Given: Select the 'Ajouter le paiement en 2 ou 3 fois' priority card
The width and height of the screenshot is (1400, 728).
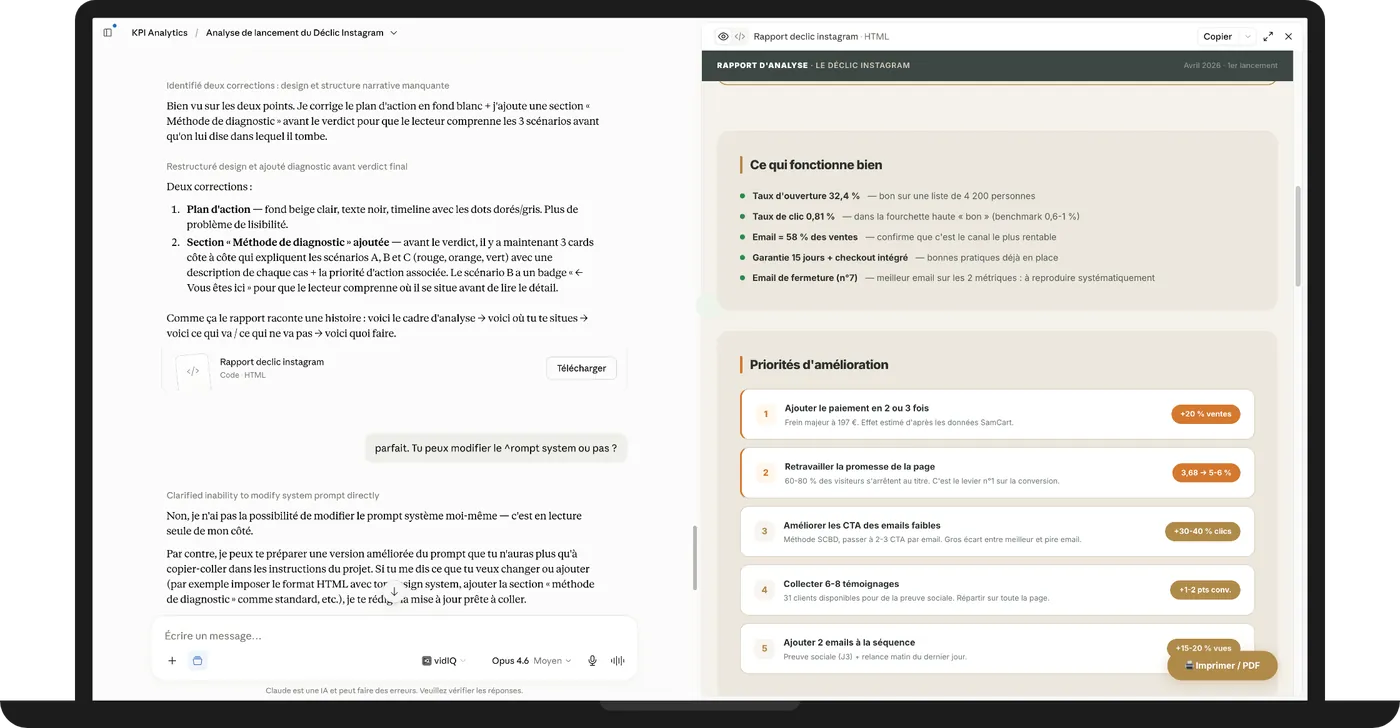Looking at the screenshot, I should point(997,414).
